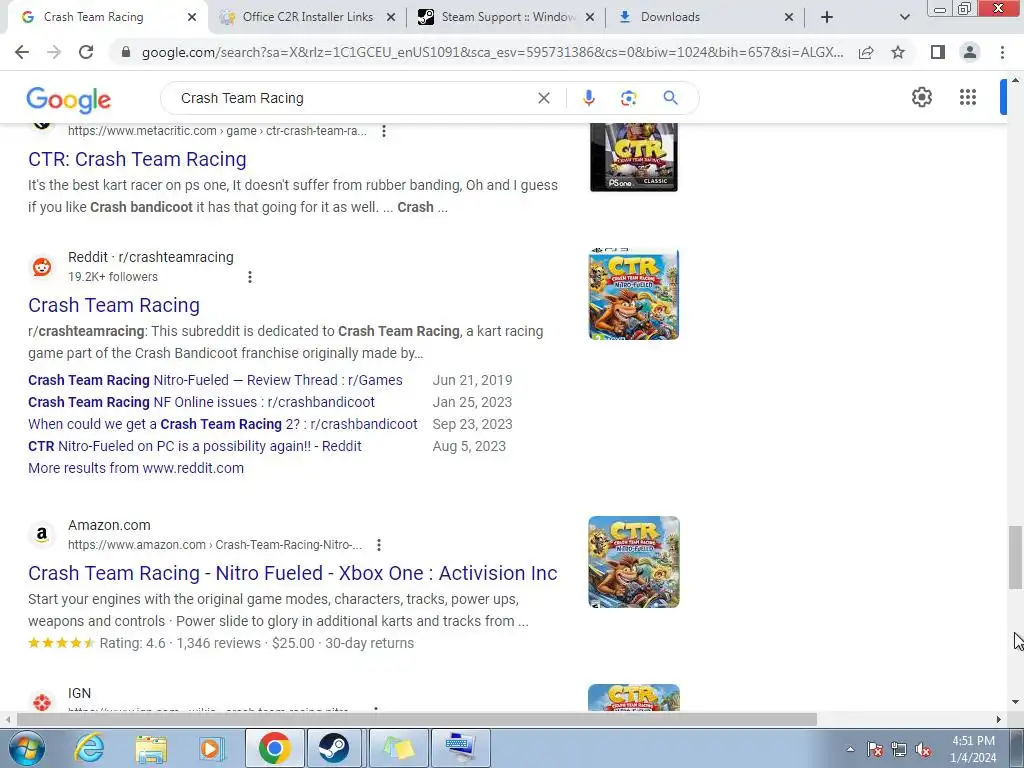Reload the page with the refresh icon
Screen dimensions: 1024x768
(x=86, y=52)
